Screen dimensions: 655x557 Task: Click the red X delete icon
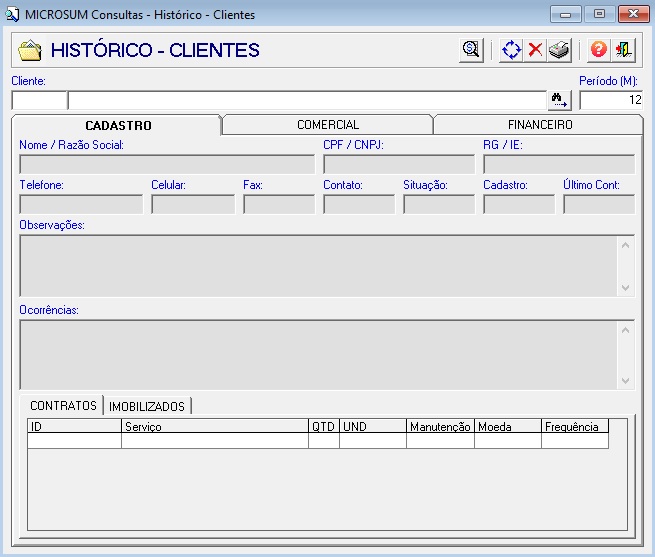coord(535,50)
